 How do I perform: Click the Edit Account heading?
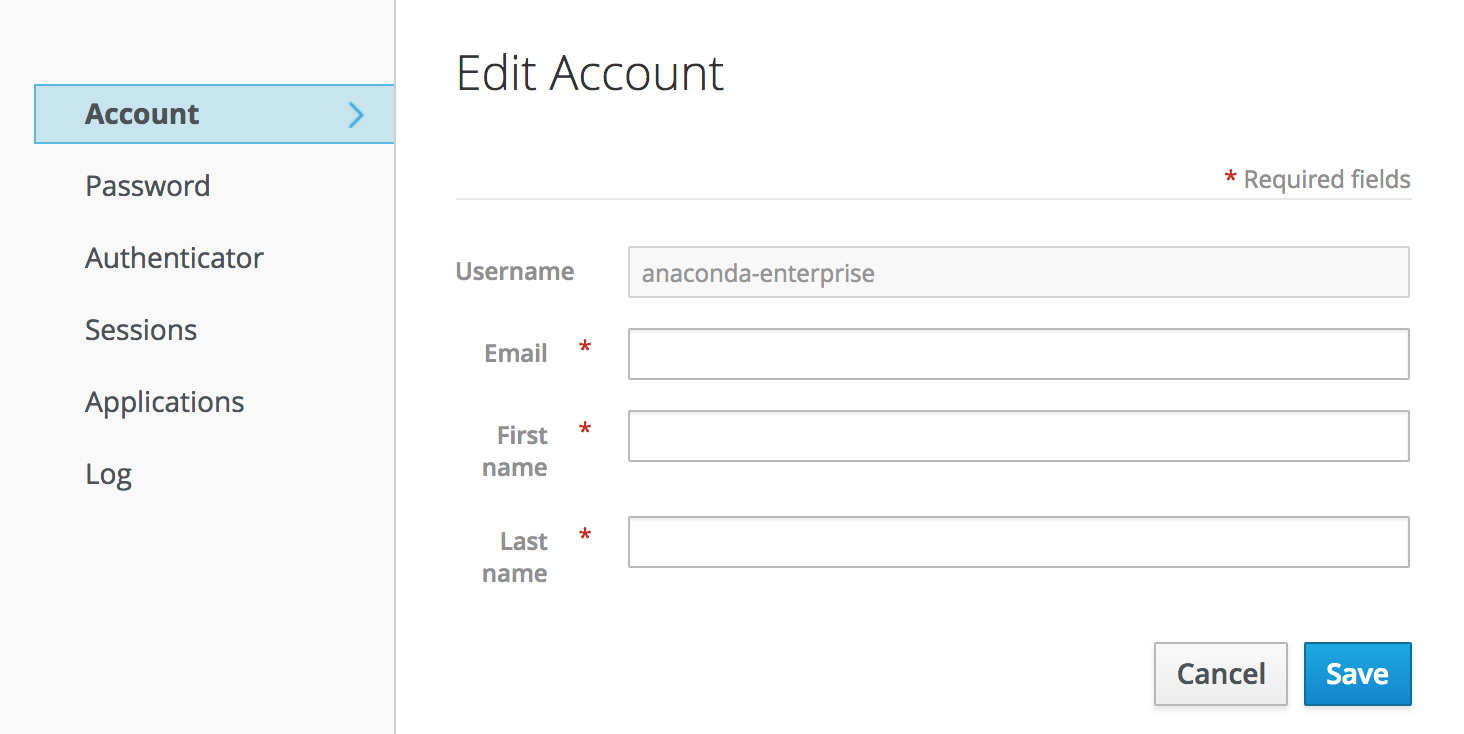coord(589,72)
